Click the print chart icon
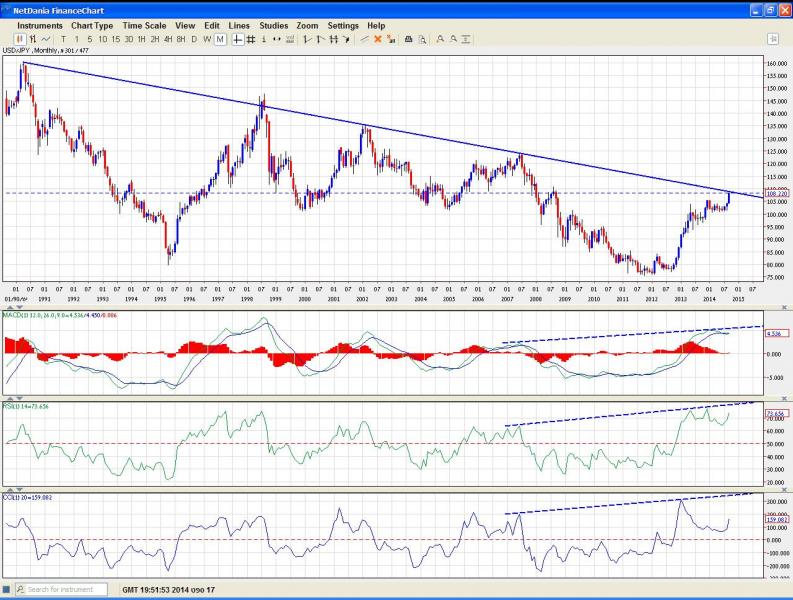Screen dimensions: 793x600 409,39
